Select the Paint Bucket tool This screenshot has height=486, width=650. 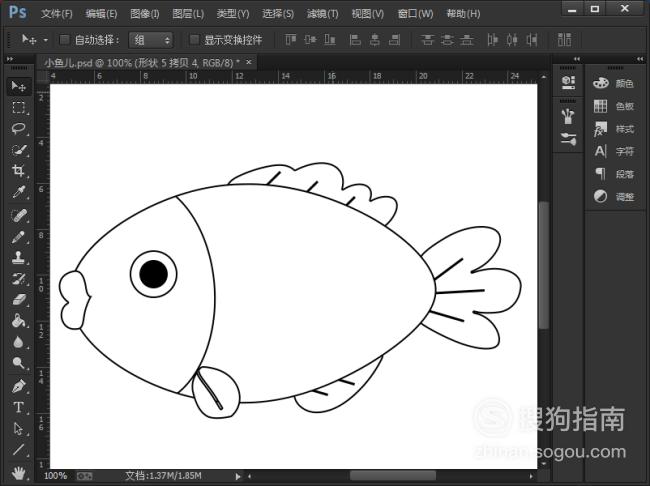click(x=19, y=321)
